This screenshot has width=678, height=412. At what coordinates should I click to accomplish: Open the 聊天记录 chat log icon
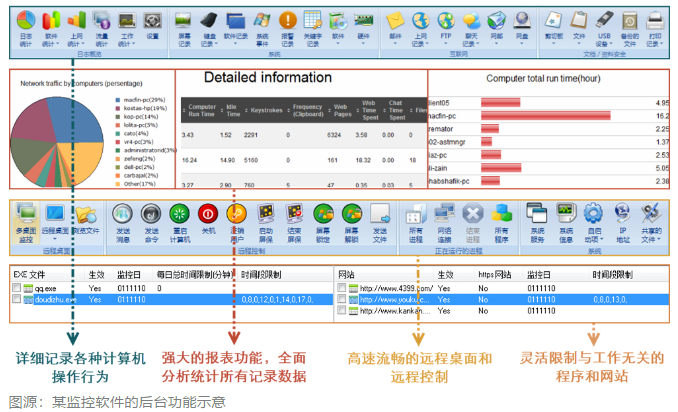tap(471, 26)
